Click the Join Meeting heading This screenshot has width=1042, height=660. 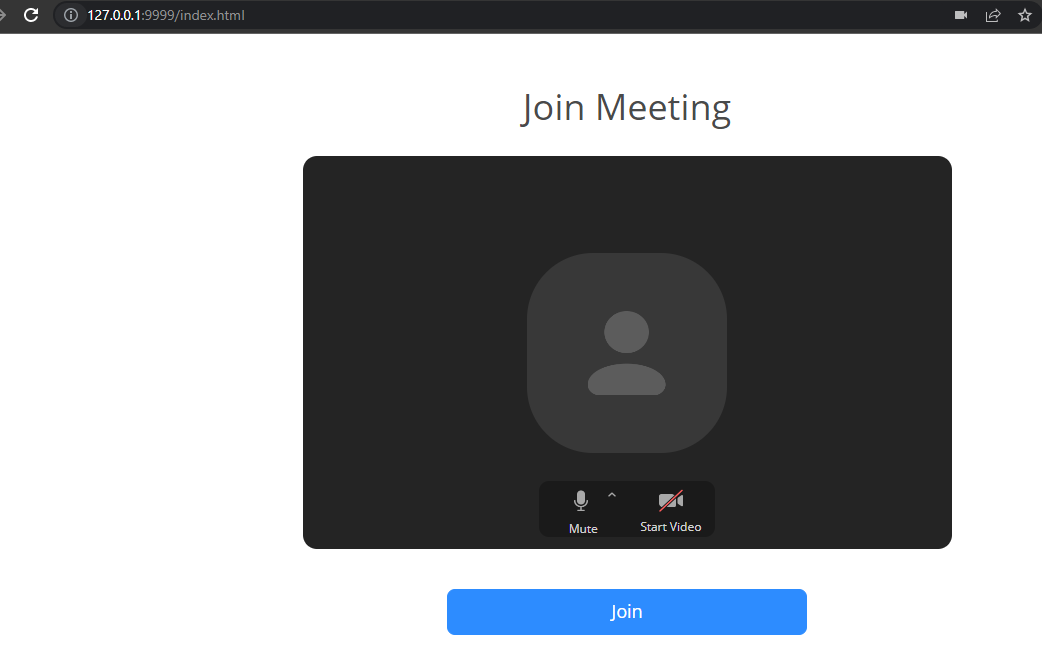(x=626, y=108)
